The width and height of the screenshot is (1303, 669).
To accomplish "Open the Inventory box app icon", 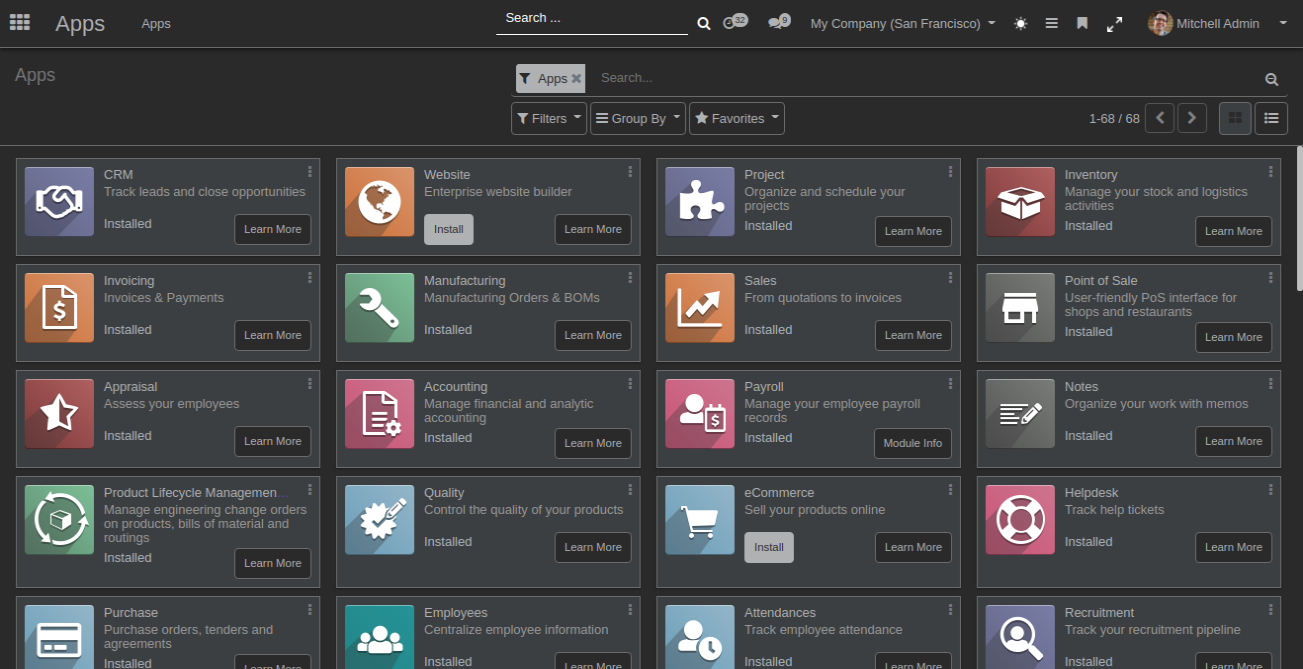I will click(x=1020, y=202).
